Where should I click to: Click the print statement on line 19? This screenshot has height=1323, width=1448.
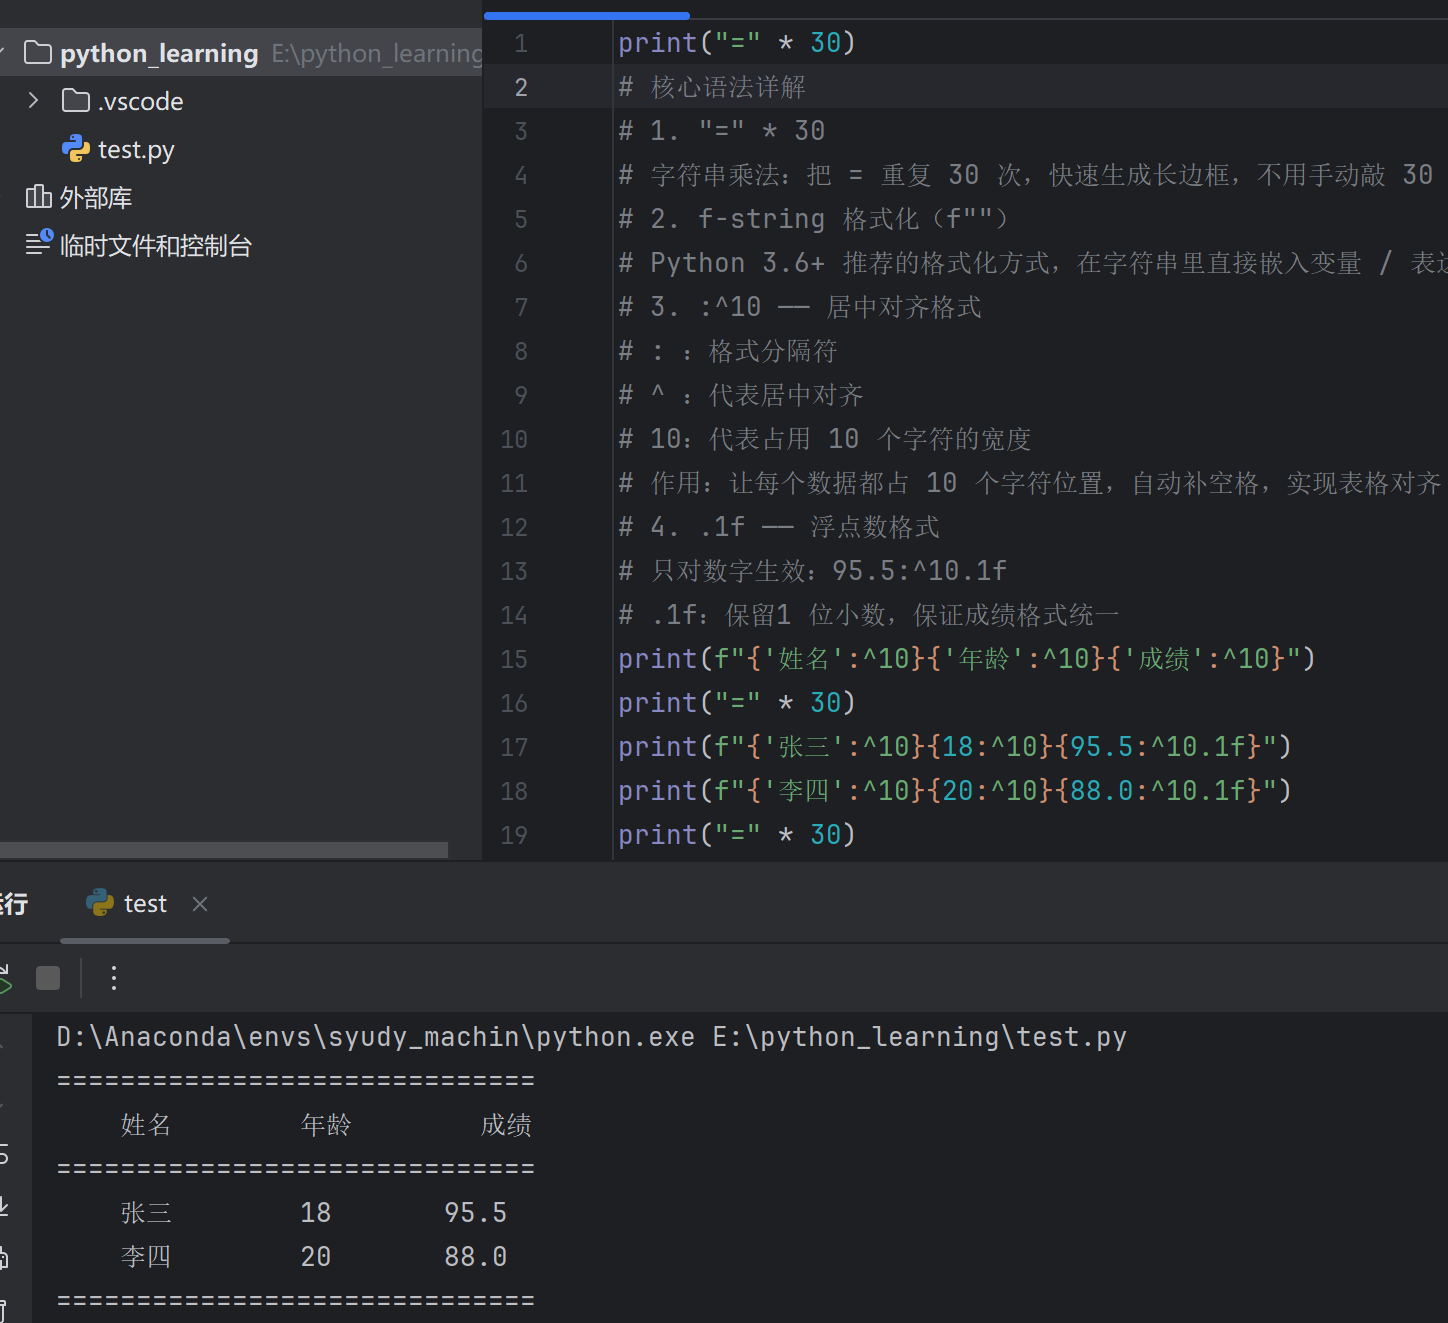pos(737,835)
